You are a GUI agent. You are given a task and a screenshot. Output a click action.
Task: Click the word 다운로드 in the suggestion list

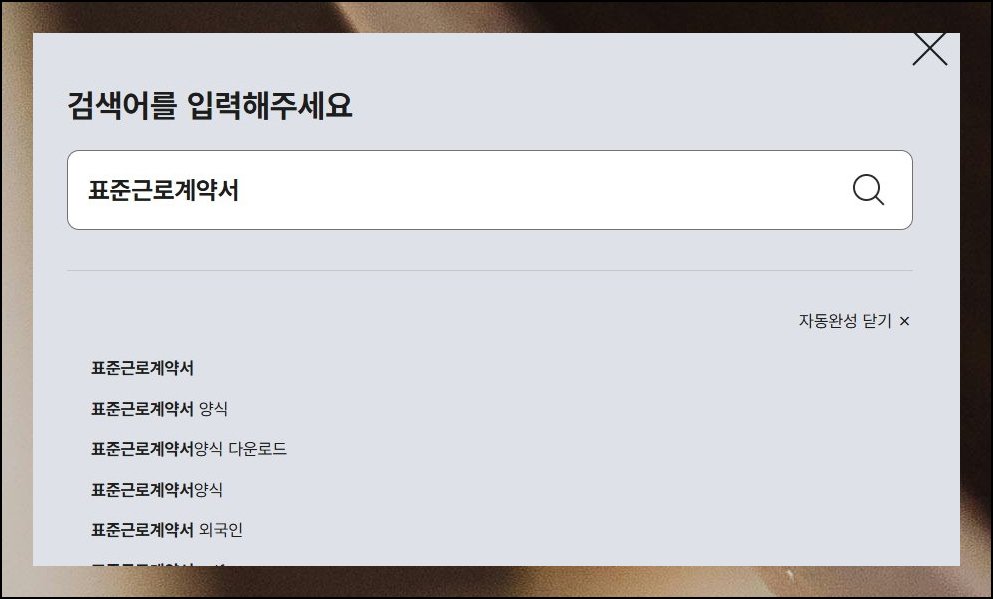258,449
